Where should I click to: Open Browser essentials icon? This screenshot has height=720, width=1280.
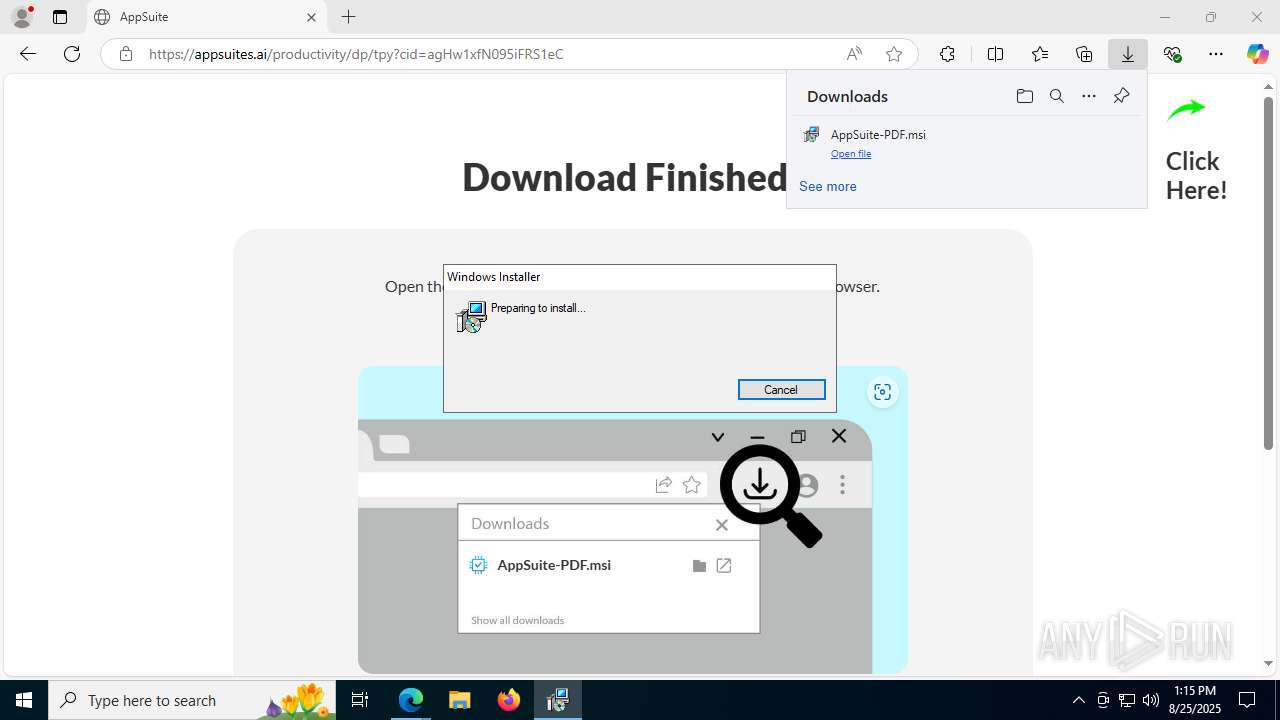click(x=1172, y=54)
